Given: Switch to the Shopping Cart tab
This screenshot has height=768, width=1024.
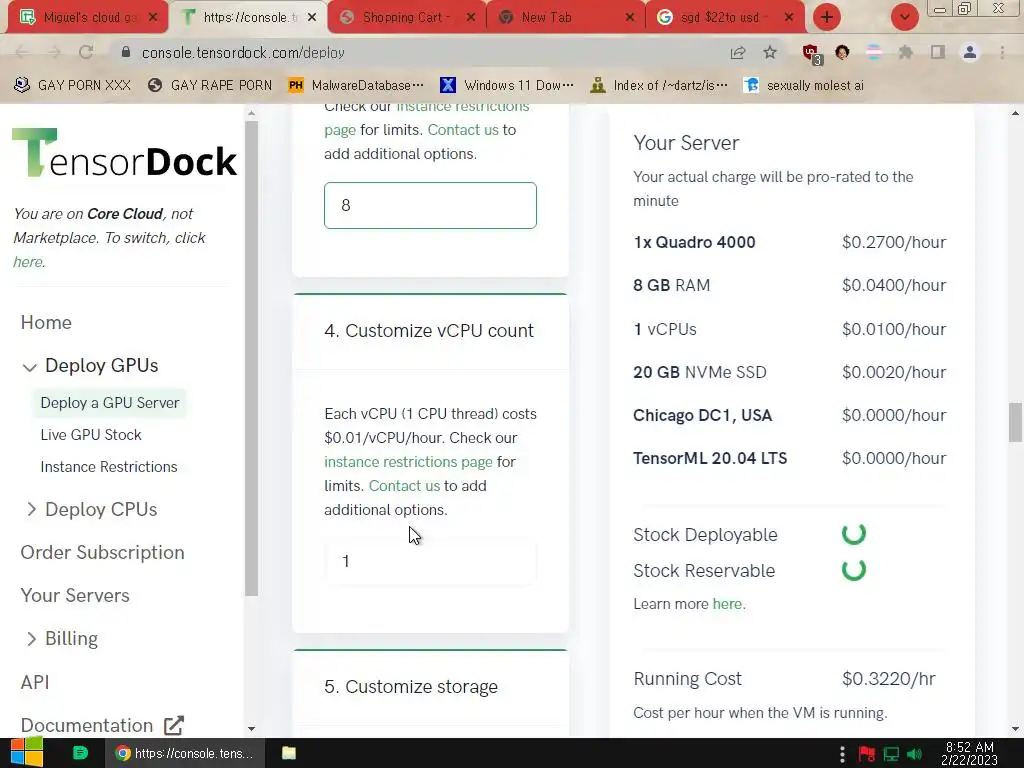Looking at the screenshot, I should point(408,17).
